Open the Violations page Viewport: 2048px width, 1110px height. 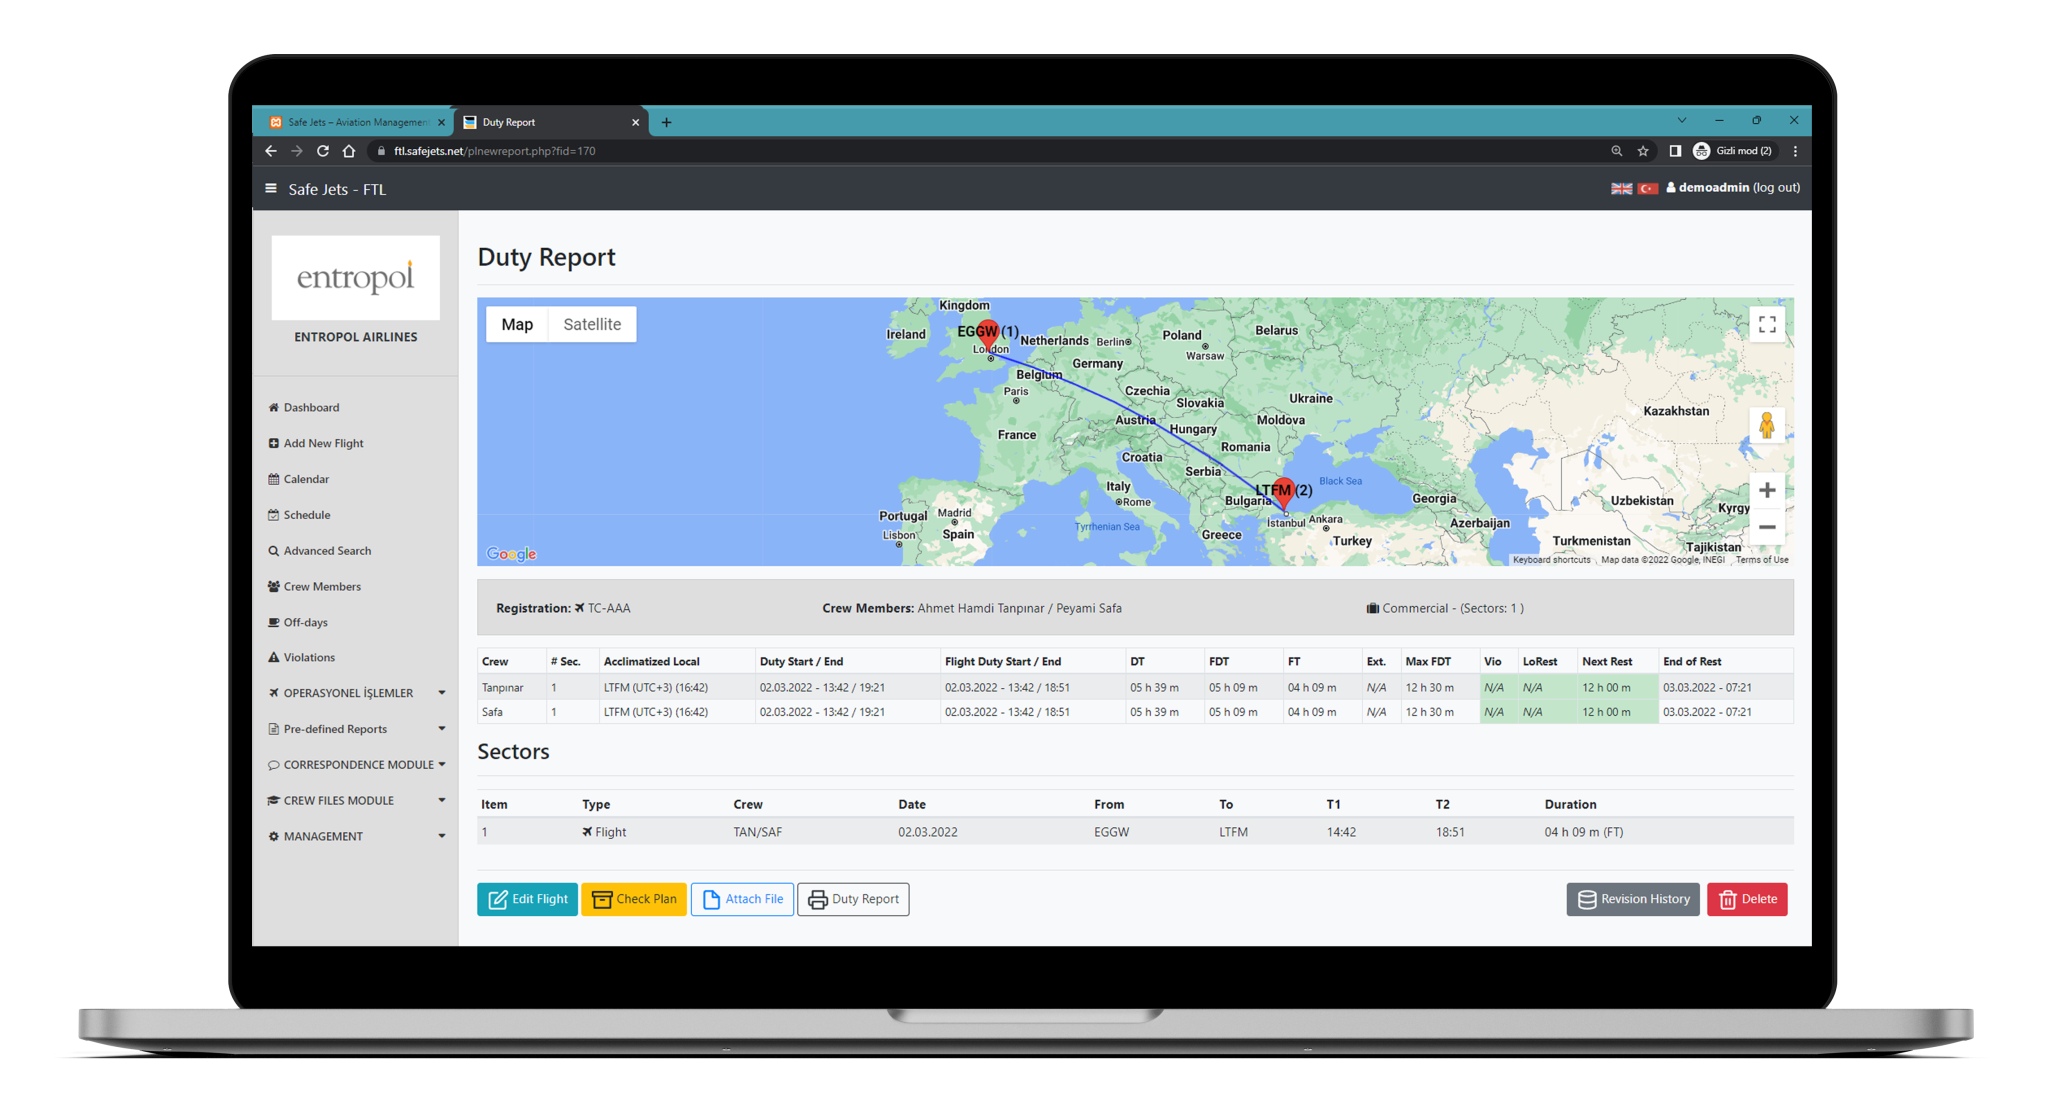point(309,657)
